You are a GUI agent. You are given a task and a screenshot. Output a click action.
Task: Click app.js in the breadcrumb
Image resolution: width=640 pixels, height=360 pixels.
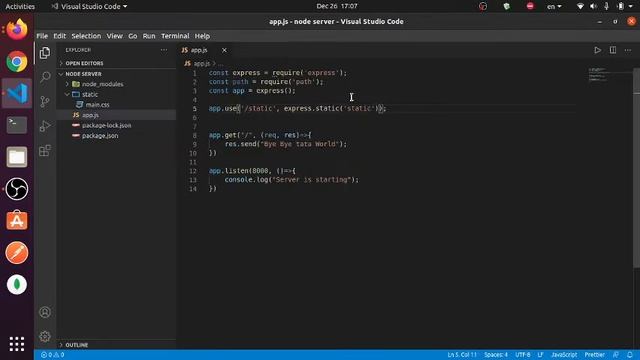201,64
